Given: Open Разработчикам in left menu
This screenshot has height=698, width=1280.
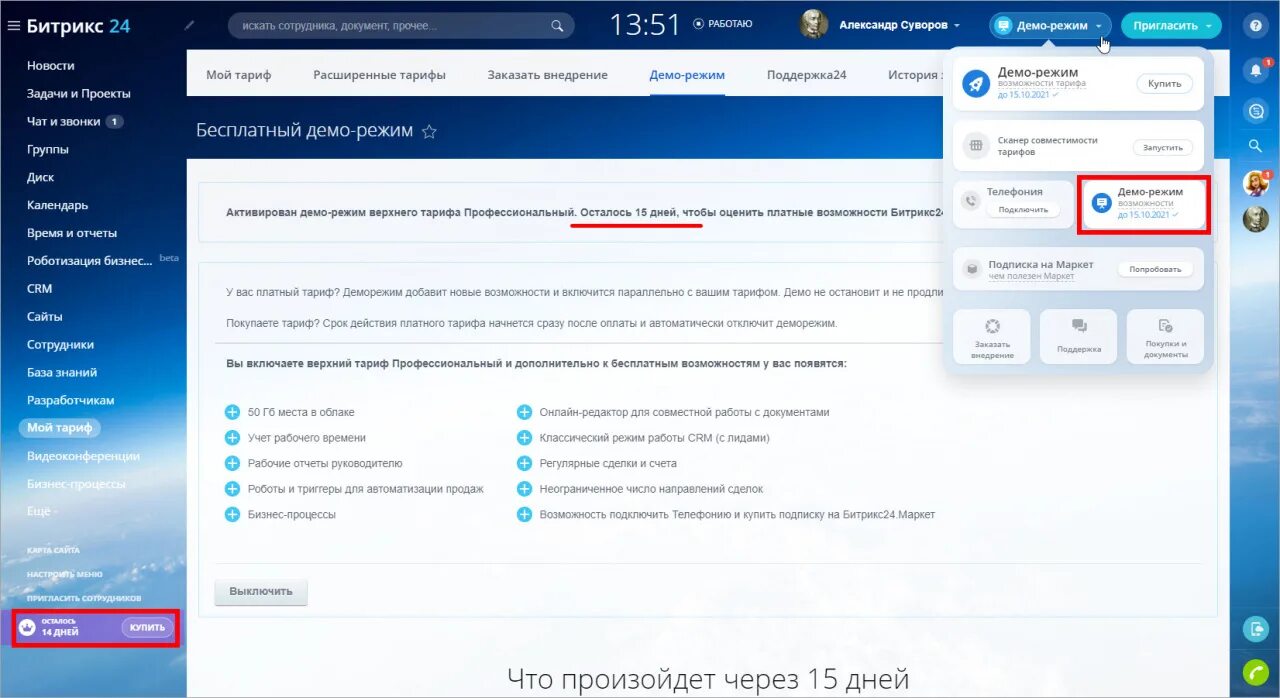Looking at the screenshot, I should coord(71,400).
